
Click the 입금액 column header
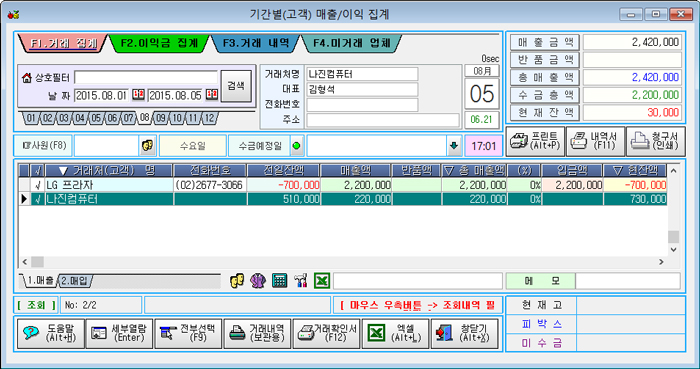(572, 170)
